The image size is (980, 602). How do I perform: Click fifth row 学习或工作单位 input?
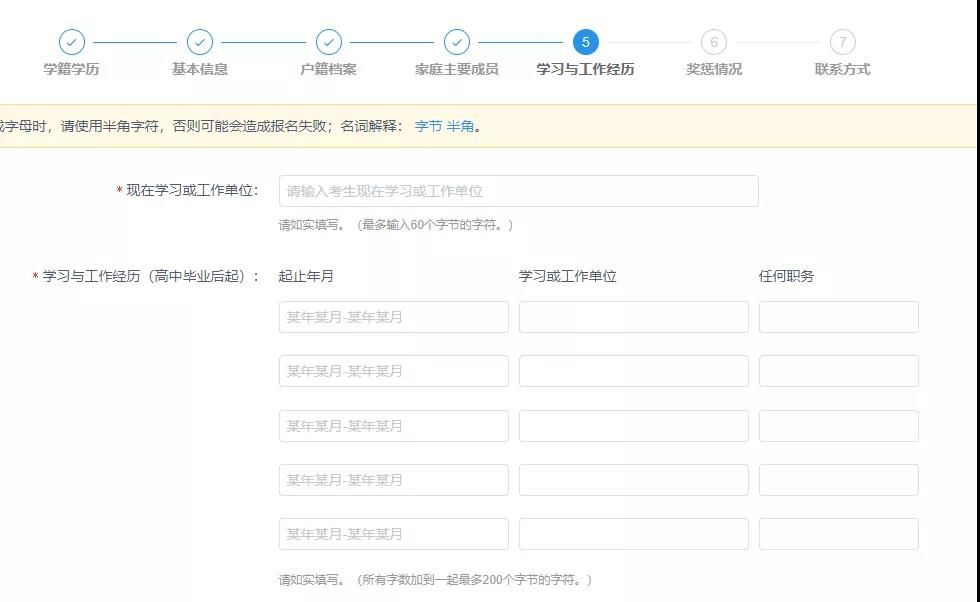coord(633,534)
